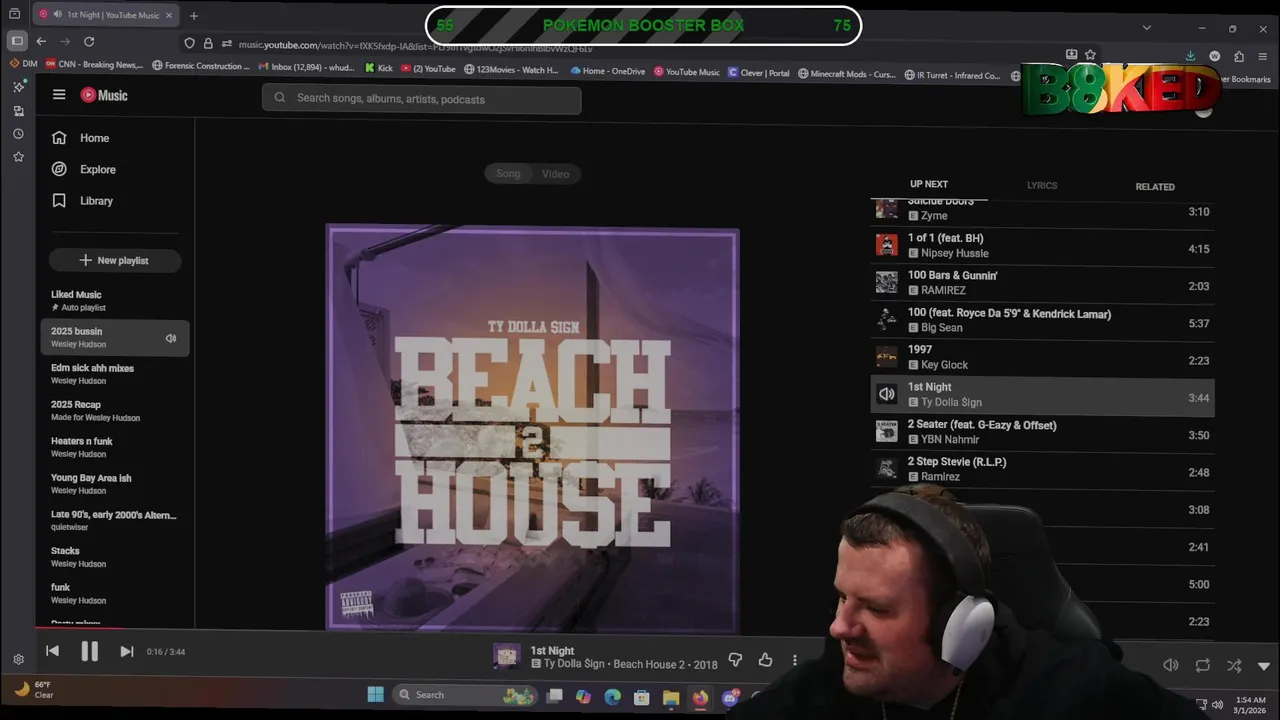The image size is (1280, 720).
Task: Dislike 1st Night with thumbs down
Action: point(735,660)
